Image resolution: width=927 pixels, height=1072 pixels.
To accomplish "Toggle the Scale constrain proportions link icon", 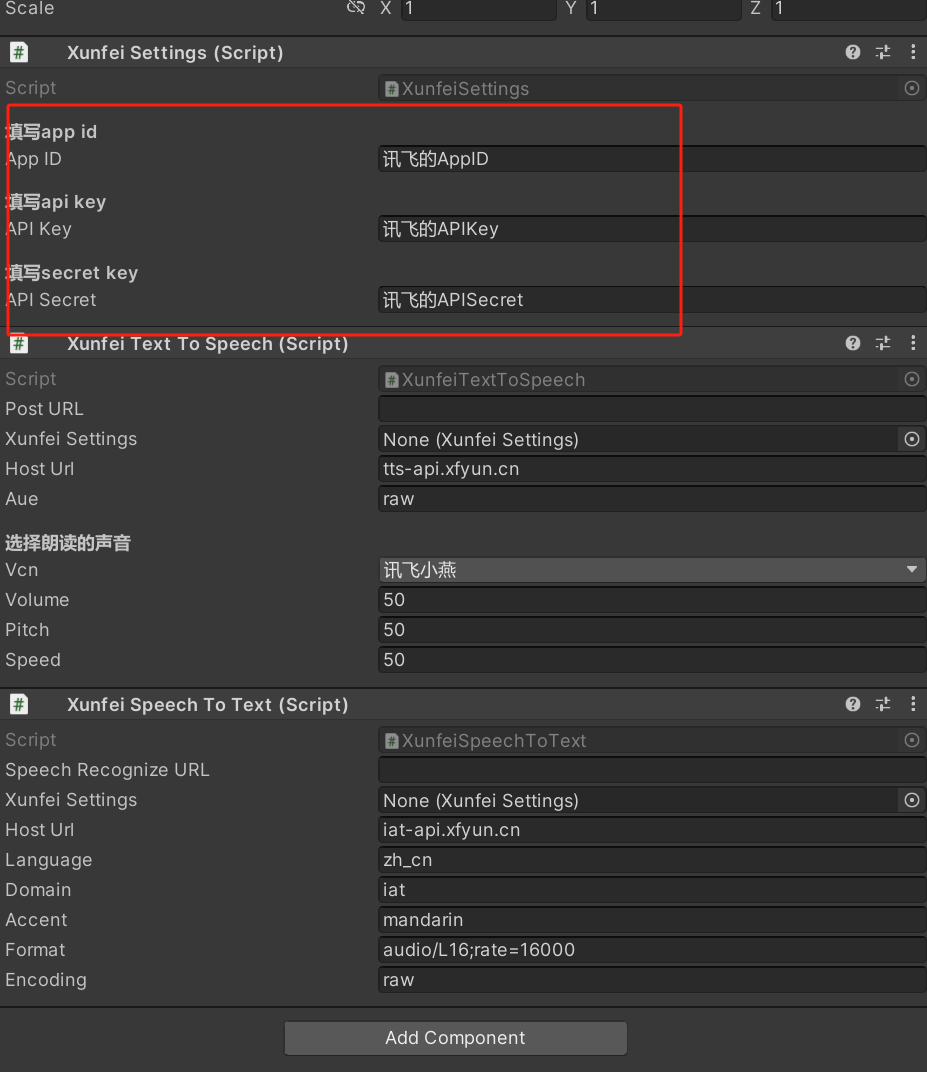I will tap(356, 8).
